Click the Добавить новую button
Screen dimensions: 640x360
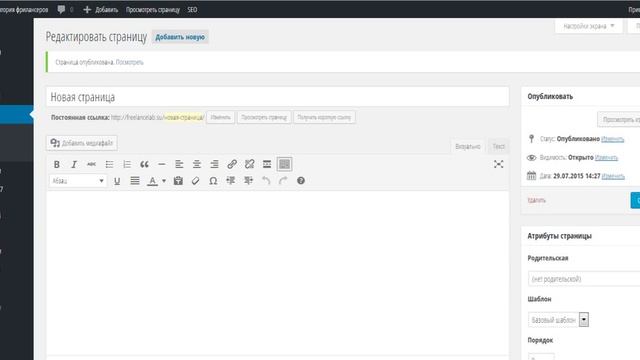[180, 37]
